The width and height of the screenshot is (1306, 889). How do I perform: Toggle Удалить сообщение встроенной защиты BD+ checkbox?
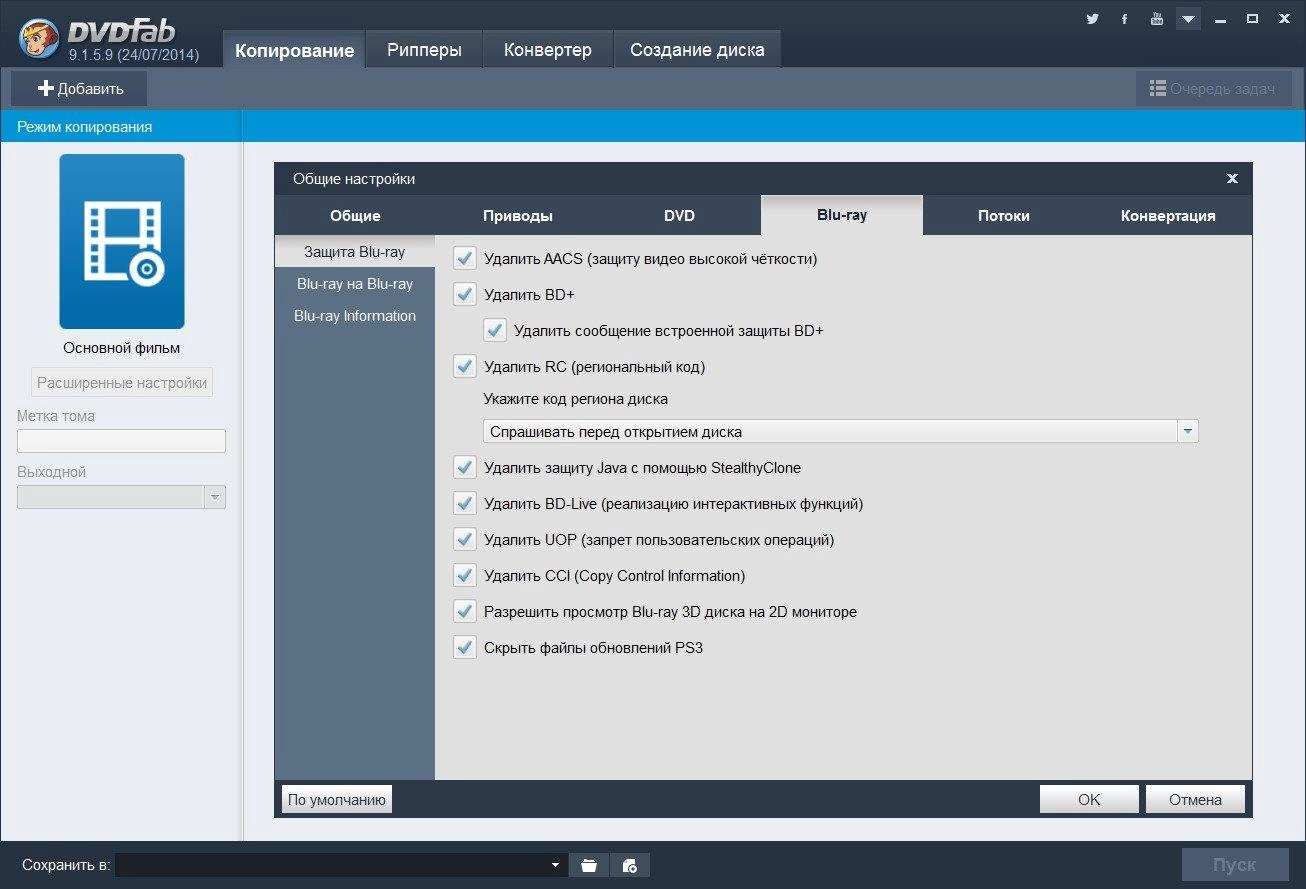click(494, 331)
